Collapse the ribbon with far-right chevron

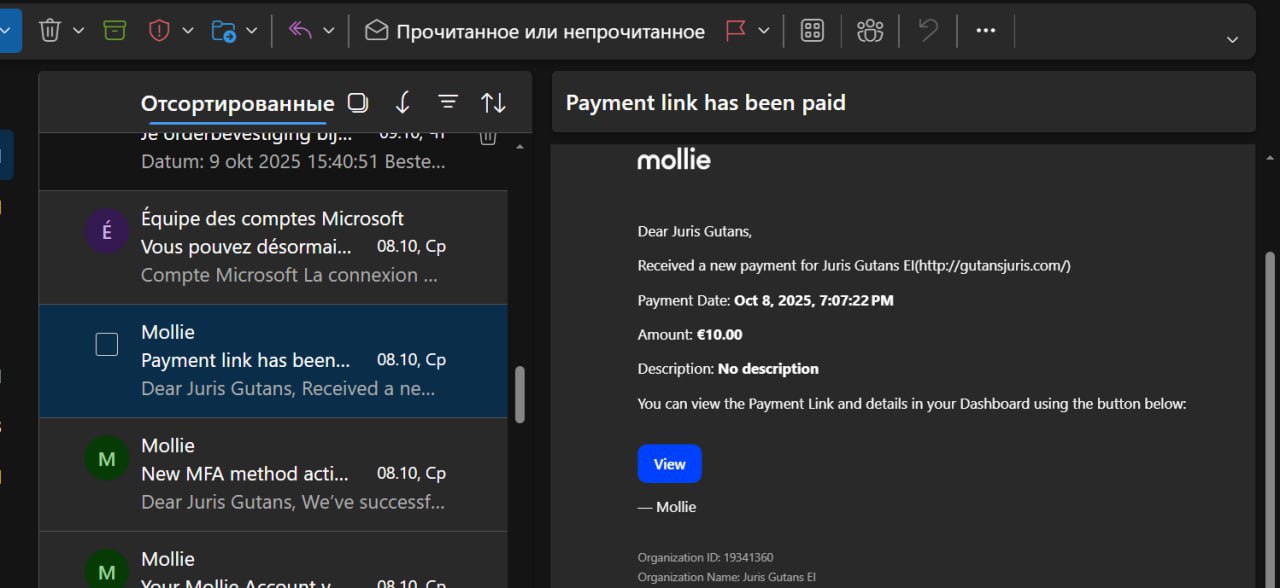[1233, 39]
